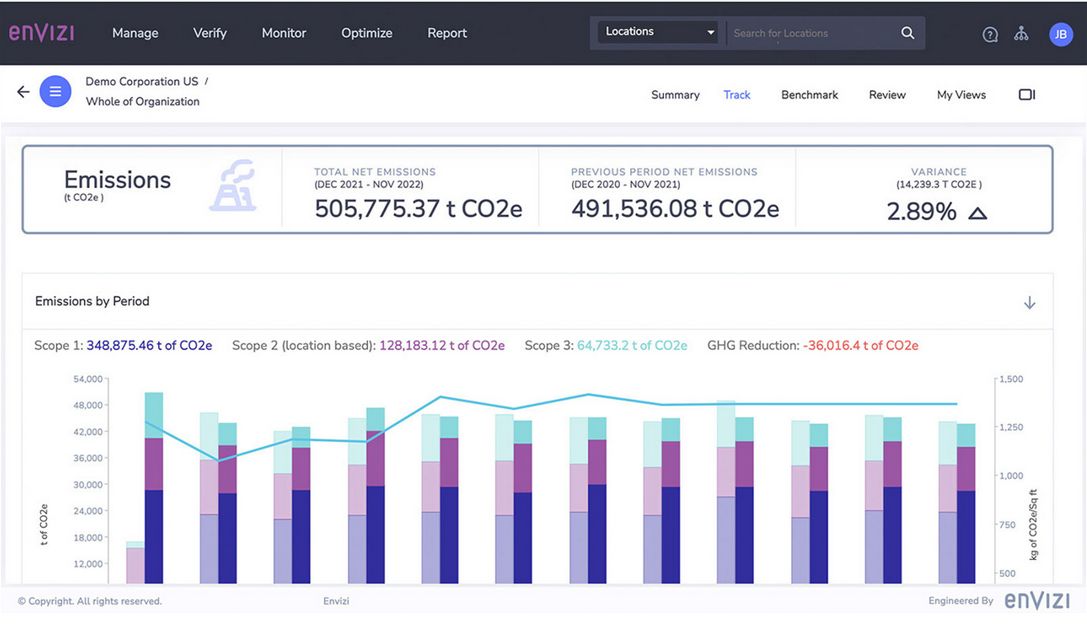Open the Optimize menu

[x=366, y=33]
